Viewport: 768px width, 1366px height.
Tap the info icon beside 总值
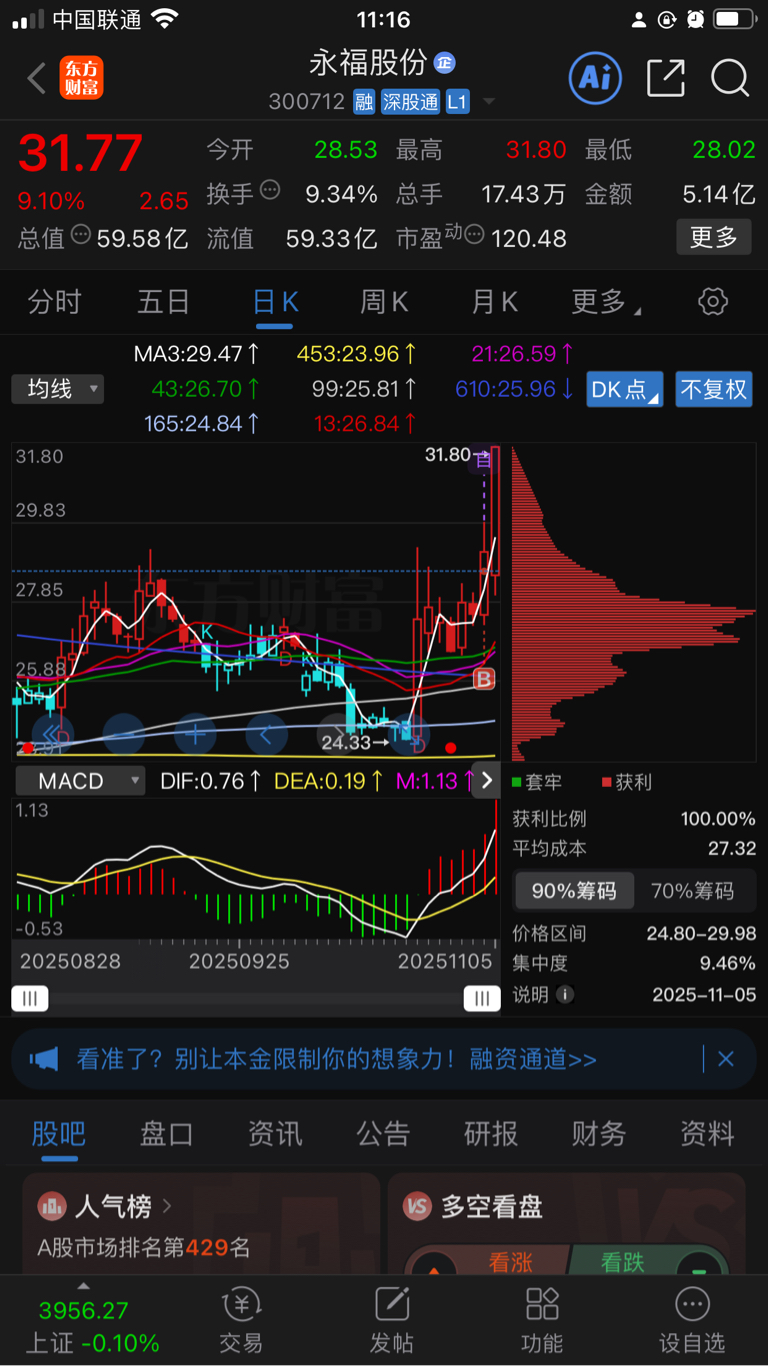pyautogui.click(x=81, y=235)
